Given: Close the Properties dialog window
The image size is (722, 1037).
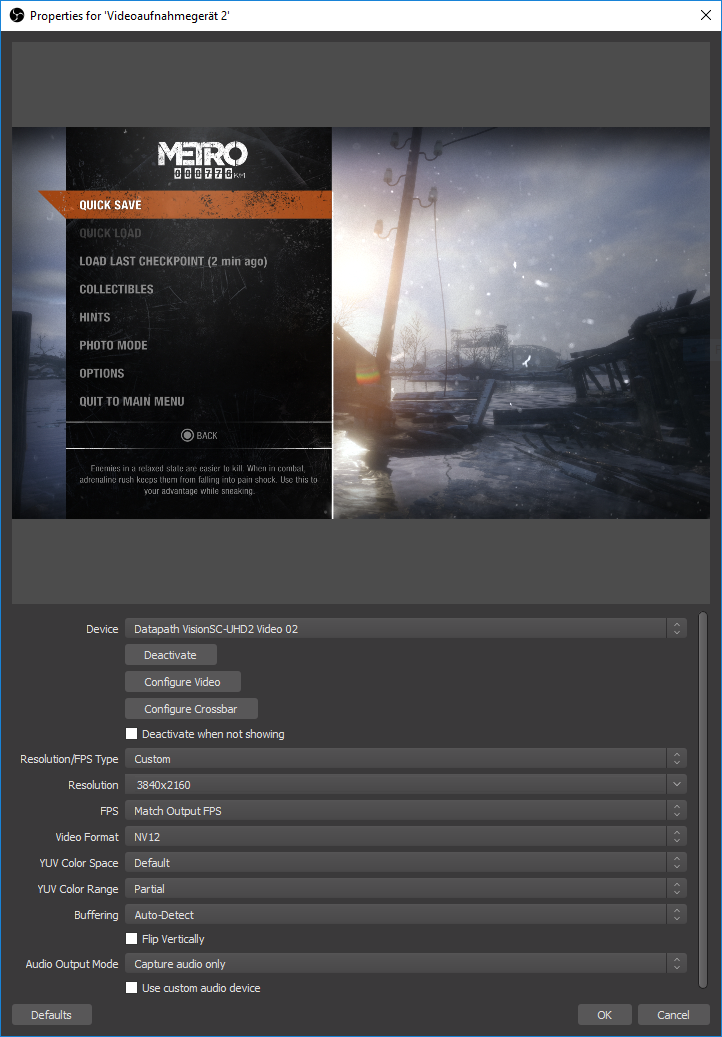Looking at the screenshot, I should 705,15.
